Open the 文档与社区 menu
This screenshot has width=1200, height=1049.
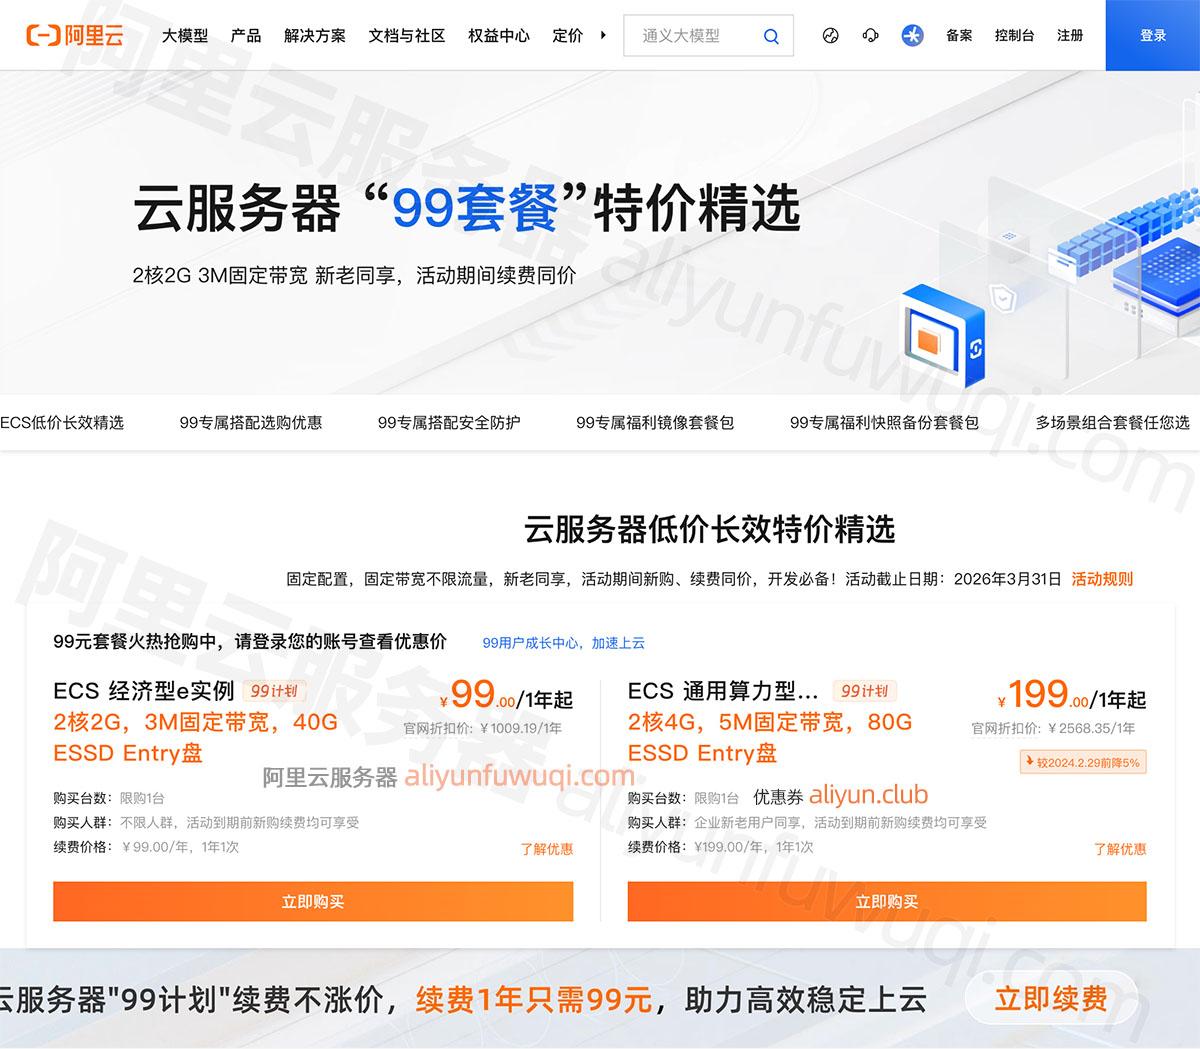pyautogui.click(x=407, y=35)
